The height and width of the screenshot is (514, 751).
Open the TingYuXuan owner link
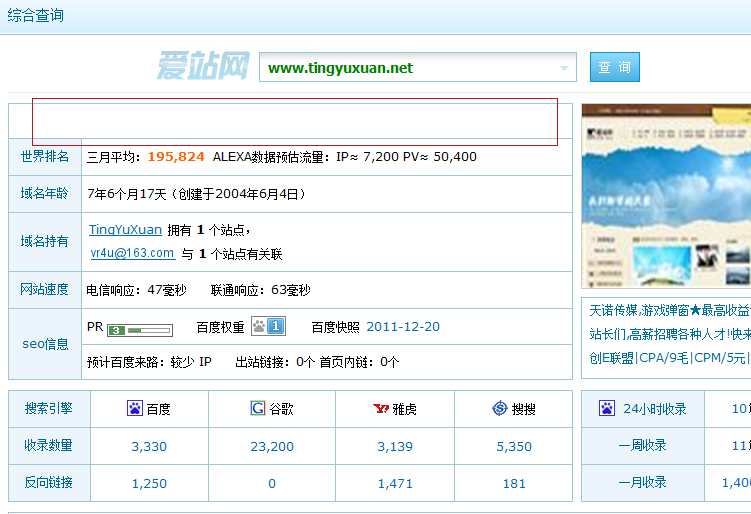click(x=125, y=229)
